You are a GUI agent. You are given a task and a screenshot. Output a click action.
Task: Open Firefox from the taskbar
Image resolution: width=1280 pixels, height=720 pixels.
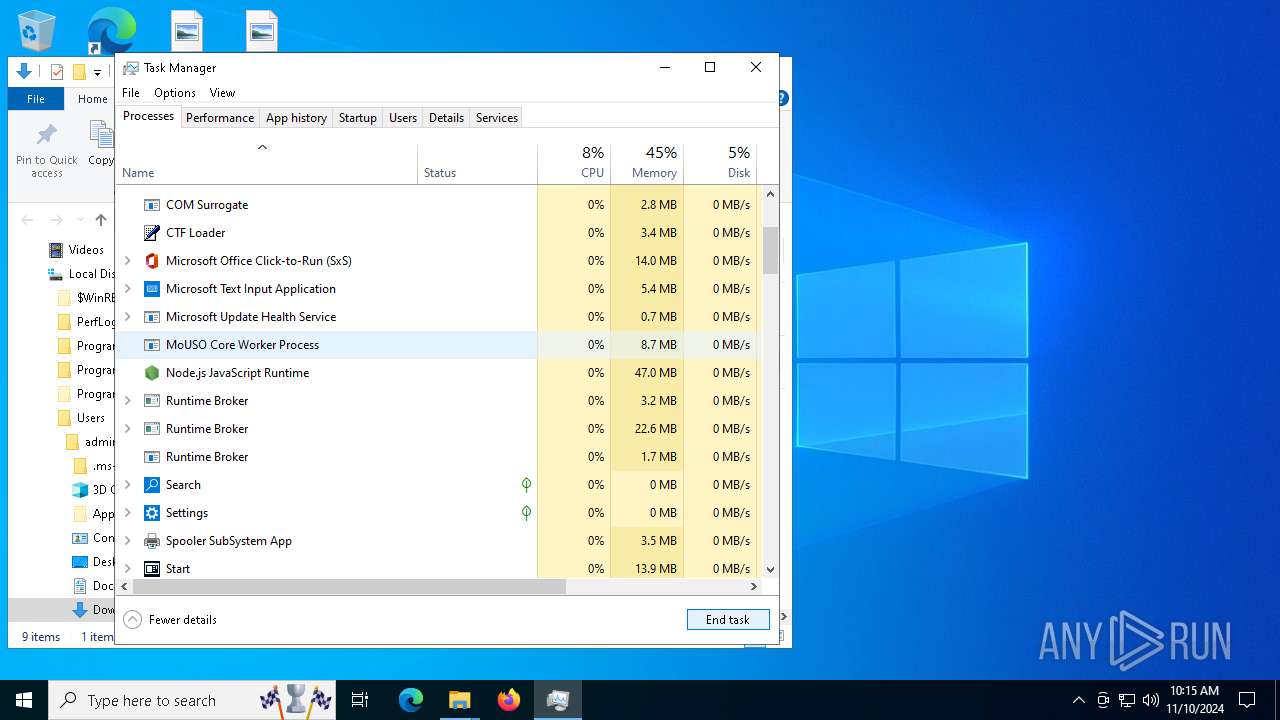pyautogui.click(x=509, y=700)
